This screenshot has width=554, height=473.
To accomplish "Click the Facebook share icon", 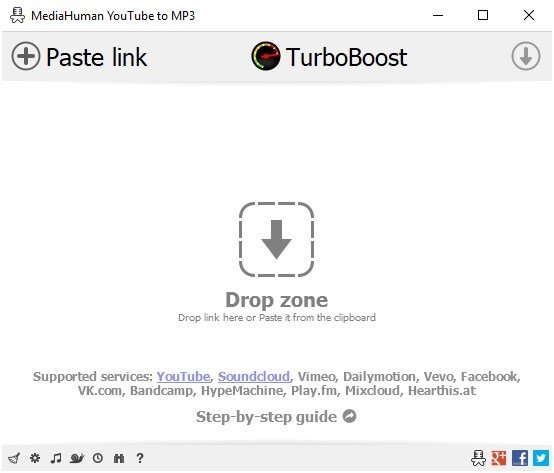I will point(520,458).
